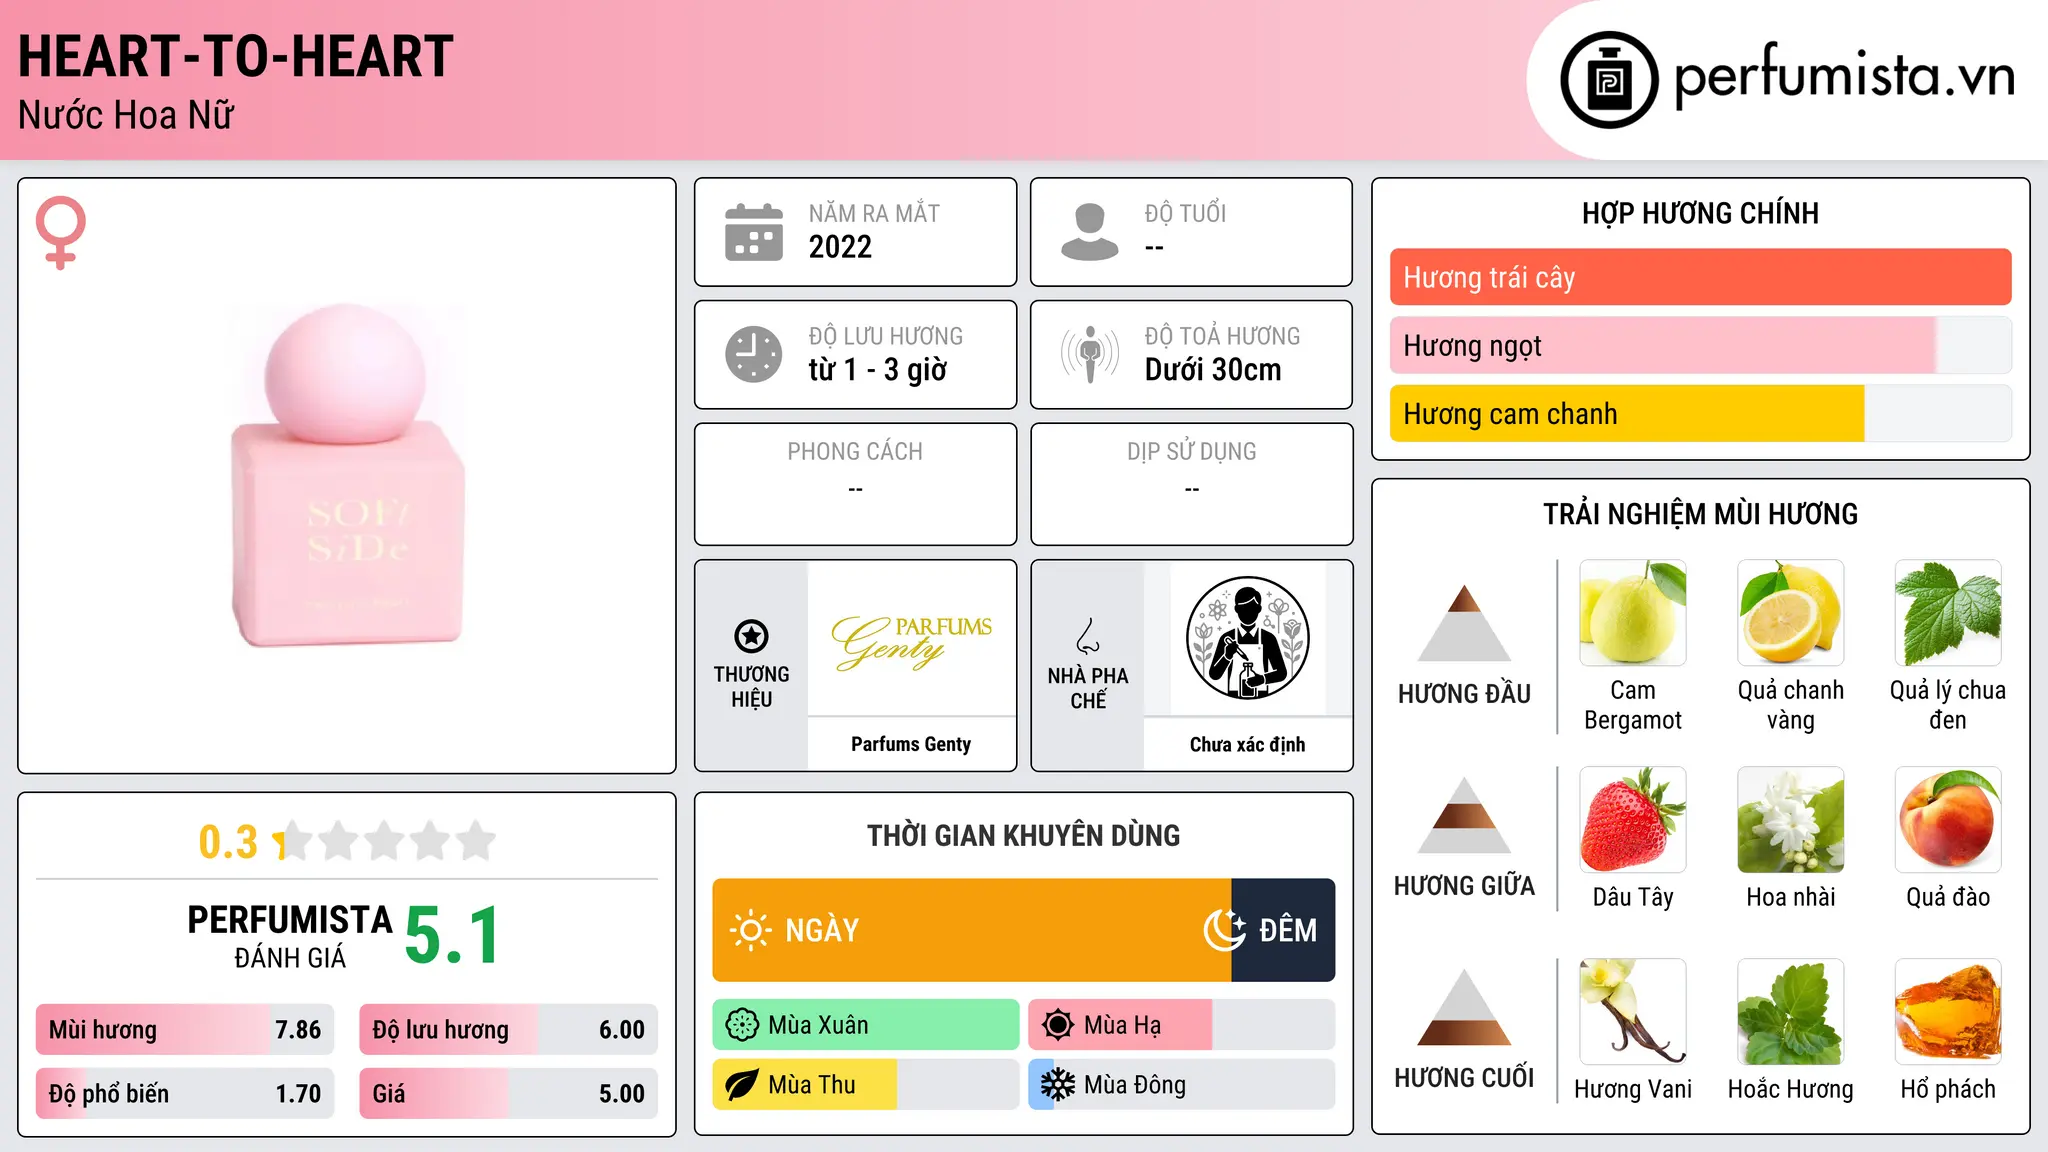
Task: Select the Quả đào peach image
Action: point(1948,820)
